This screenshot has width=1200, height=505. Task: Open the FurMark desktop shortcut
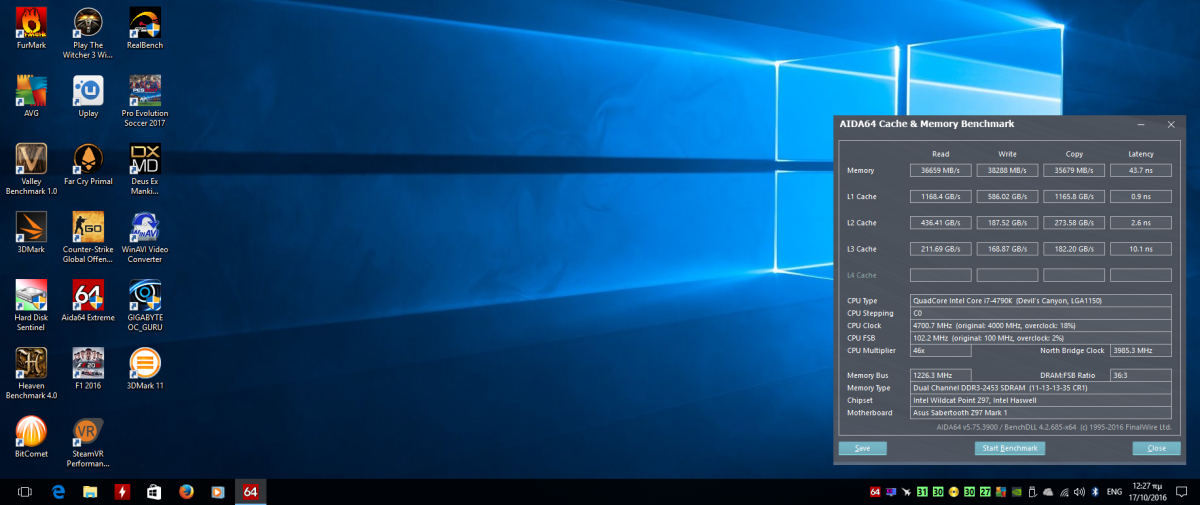(x=32, y=29)
